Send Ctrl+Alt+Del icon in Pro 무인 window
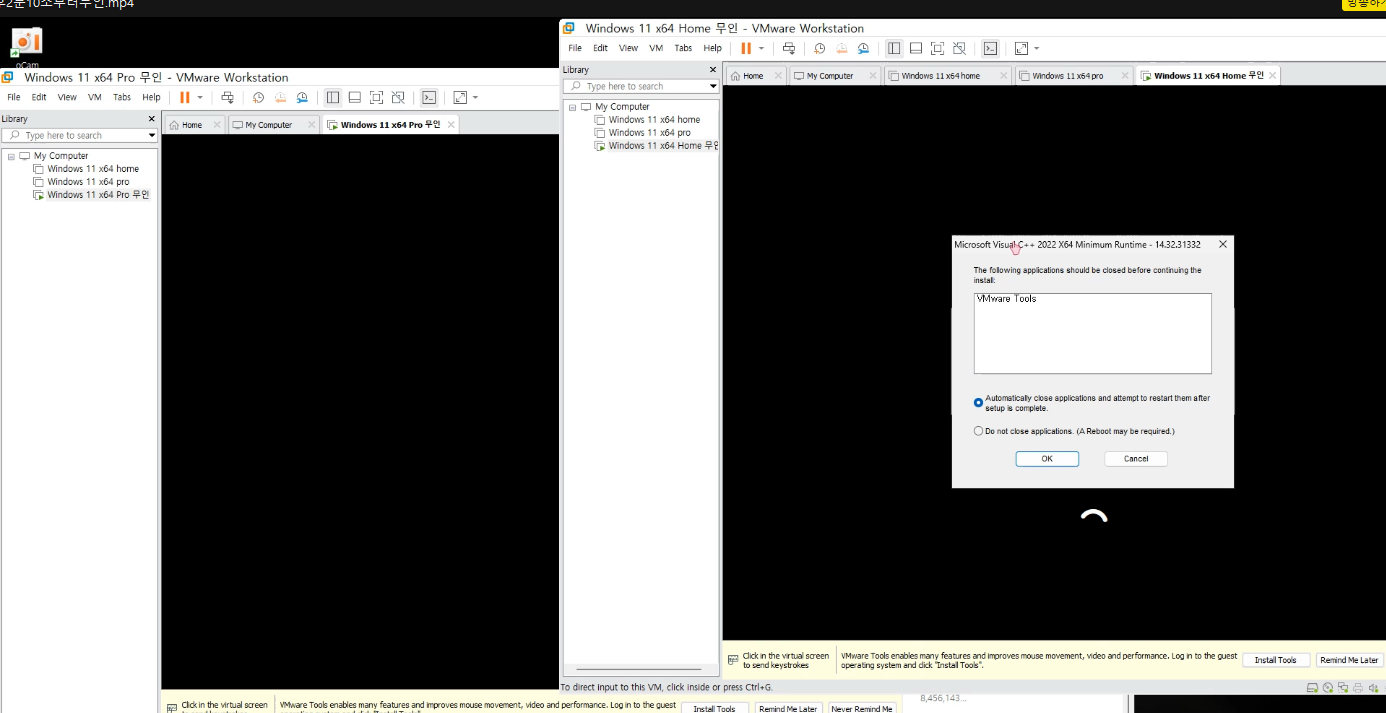The width and height of the screenshot is (1386, 713). [x=228, y=97]
